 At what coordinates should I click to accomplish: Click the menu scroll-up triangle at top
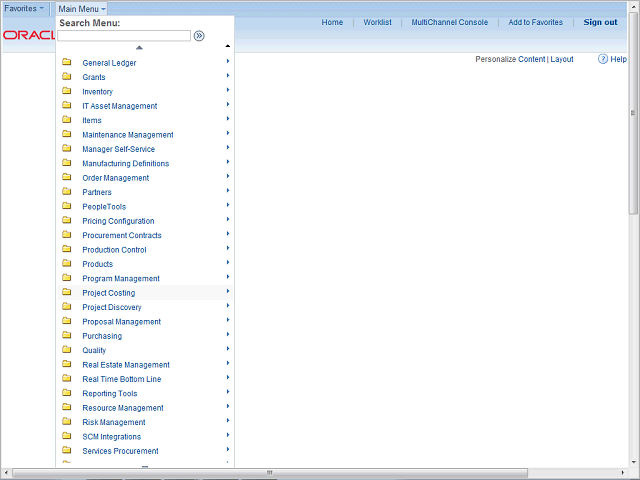click(x=139, y=48)
